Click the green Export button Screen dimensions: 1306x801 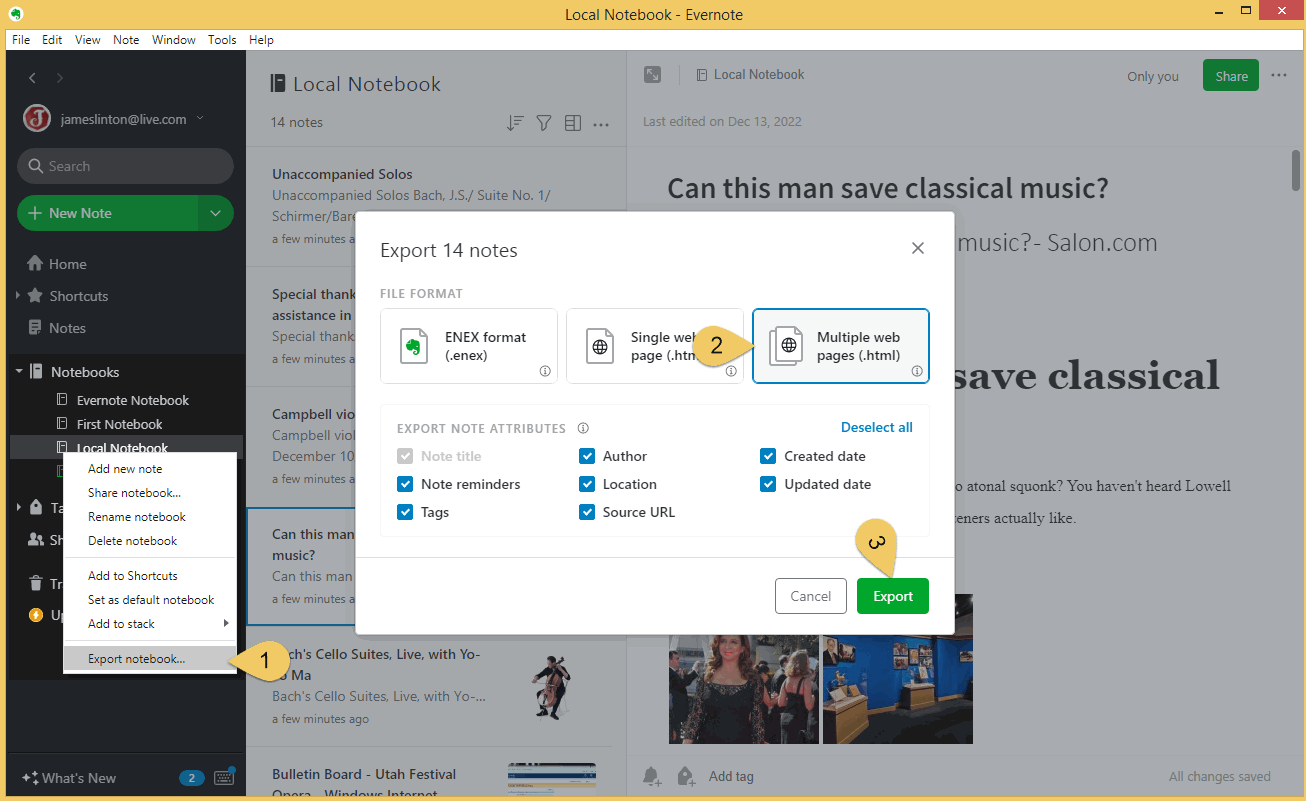coord(893,596)
